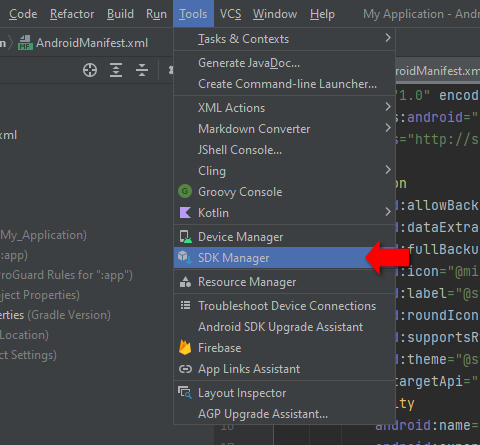The height and width of the screenshot is (445, 480).
Task: Click the Kotlin logo icon
Action: [x=185, y=213]
